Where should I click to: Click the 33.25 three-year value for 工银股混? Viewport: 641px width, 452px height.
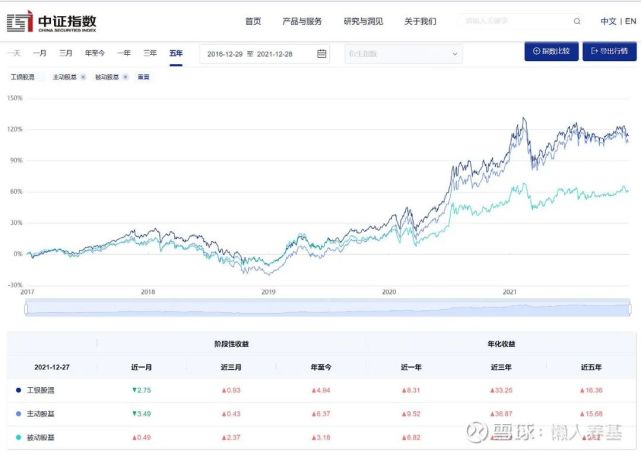click(x=501, y=390)
